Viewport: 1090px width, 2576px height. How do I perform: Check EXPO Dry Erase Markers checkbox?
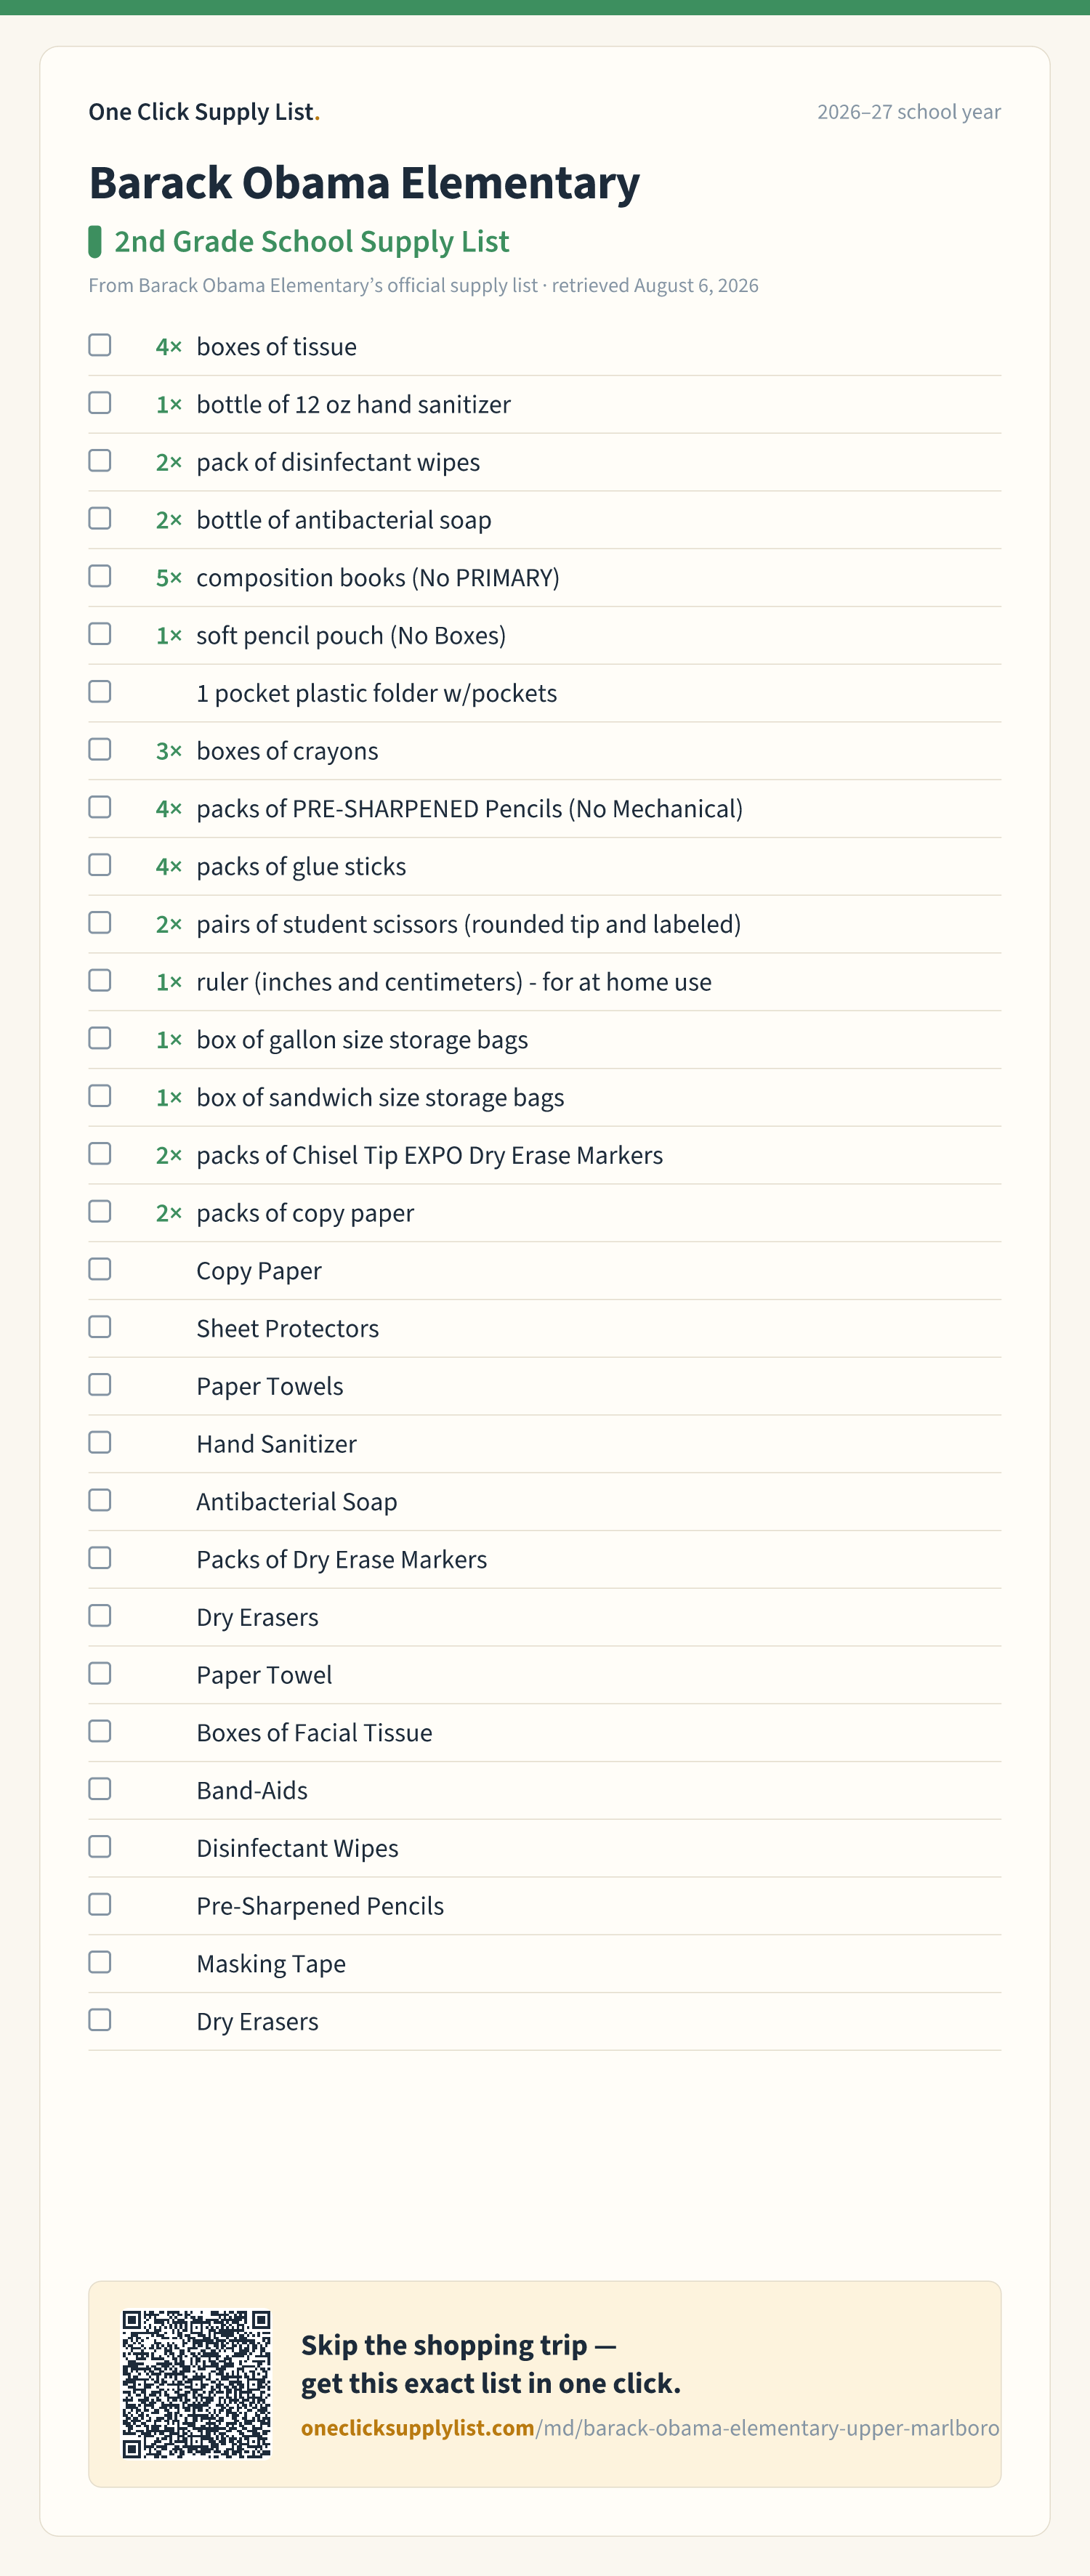[x=100, y=1154]
